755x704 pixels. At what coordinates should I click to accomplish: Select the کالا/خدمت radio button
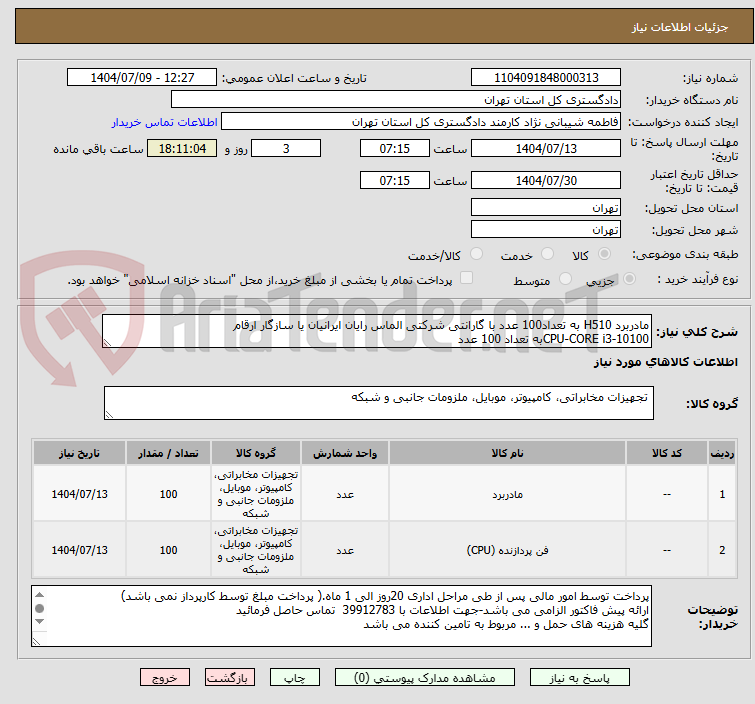(476, 254)
